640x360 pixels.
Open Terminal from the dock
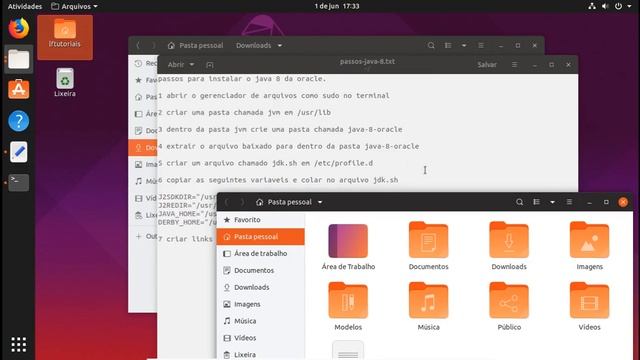click(19, 182)
